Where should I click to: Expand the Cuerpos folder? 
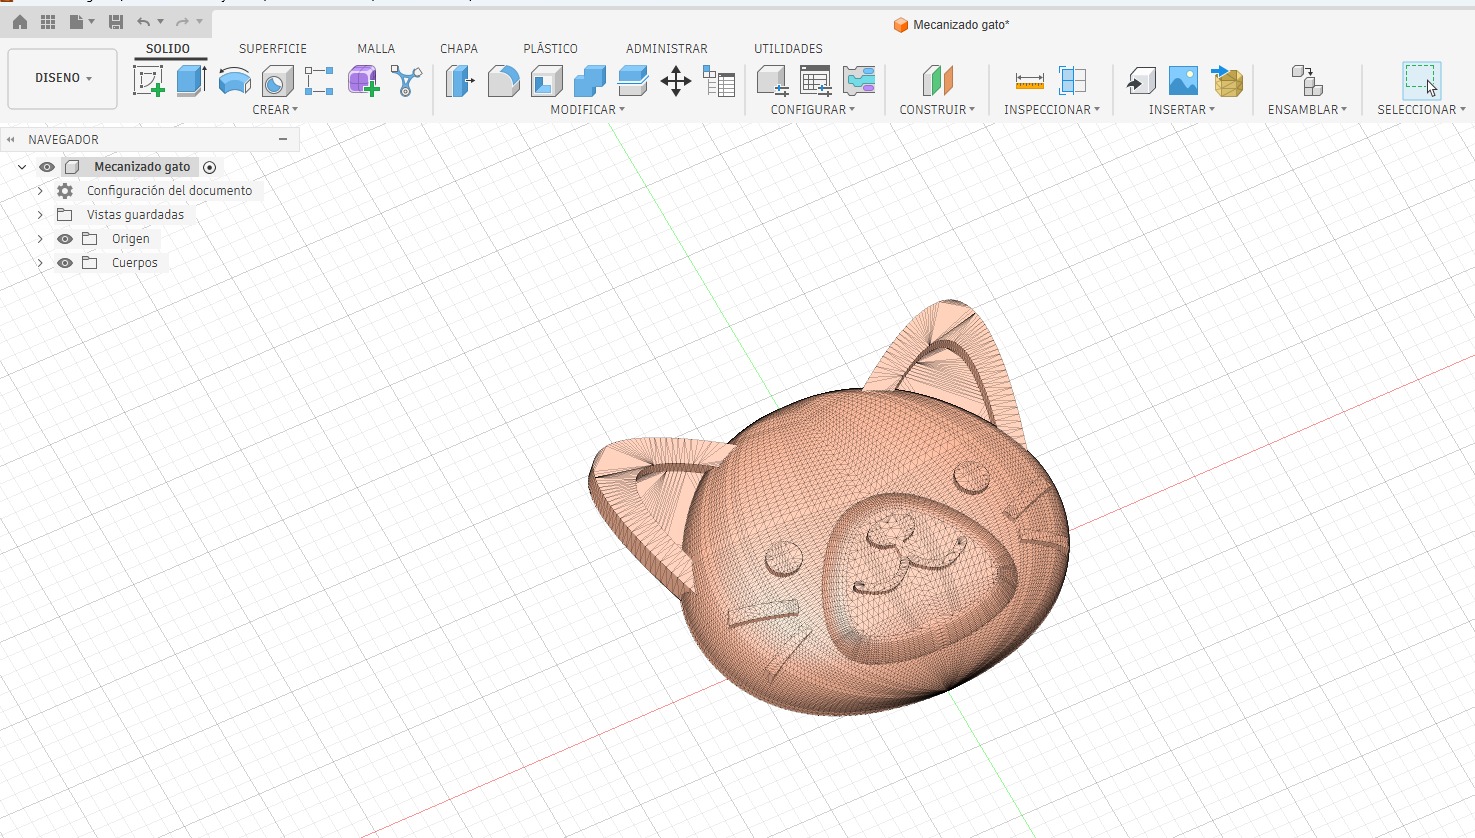(40, 263)
